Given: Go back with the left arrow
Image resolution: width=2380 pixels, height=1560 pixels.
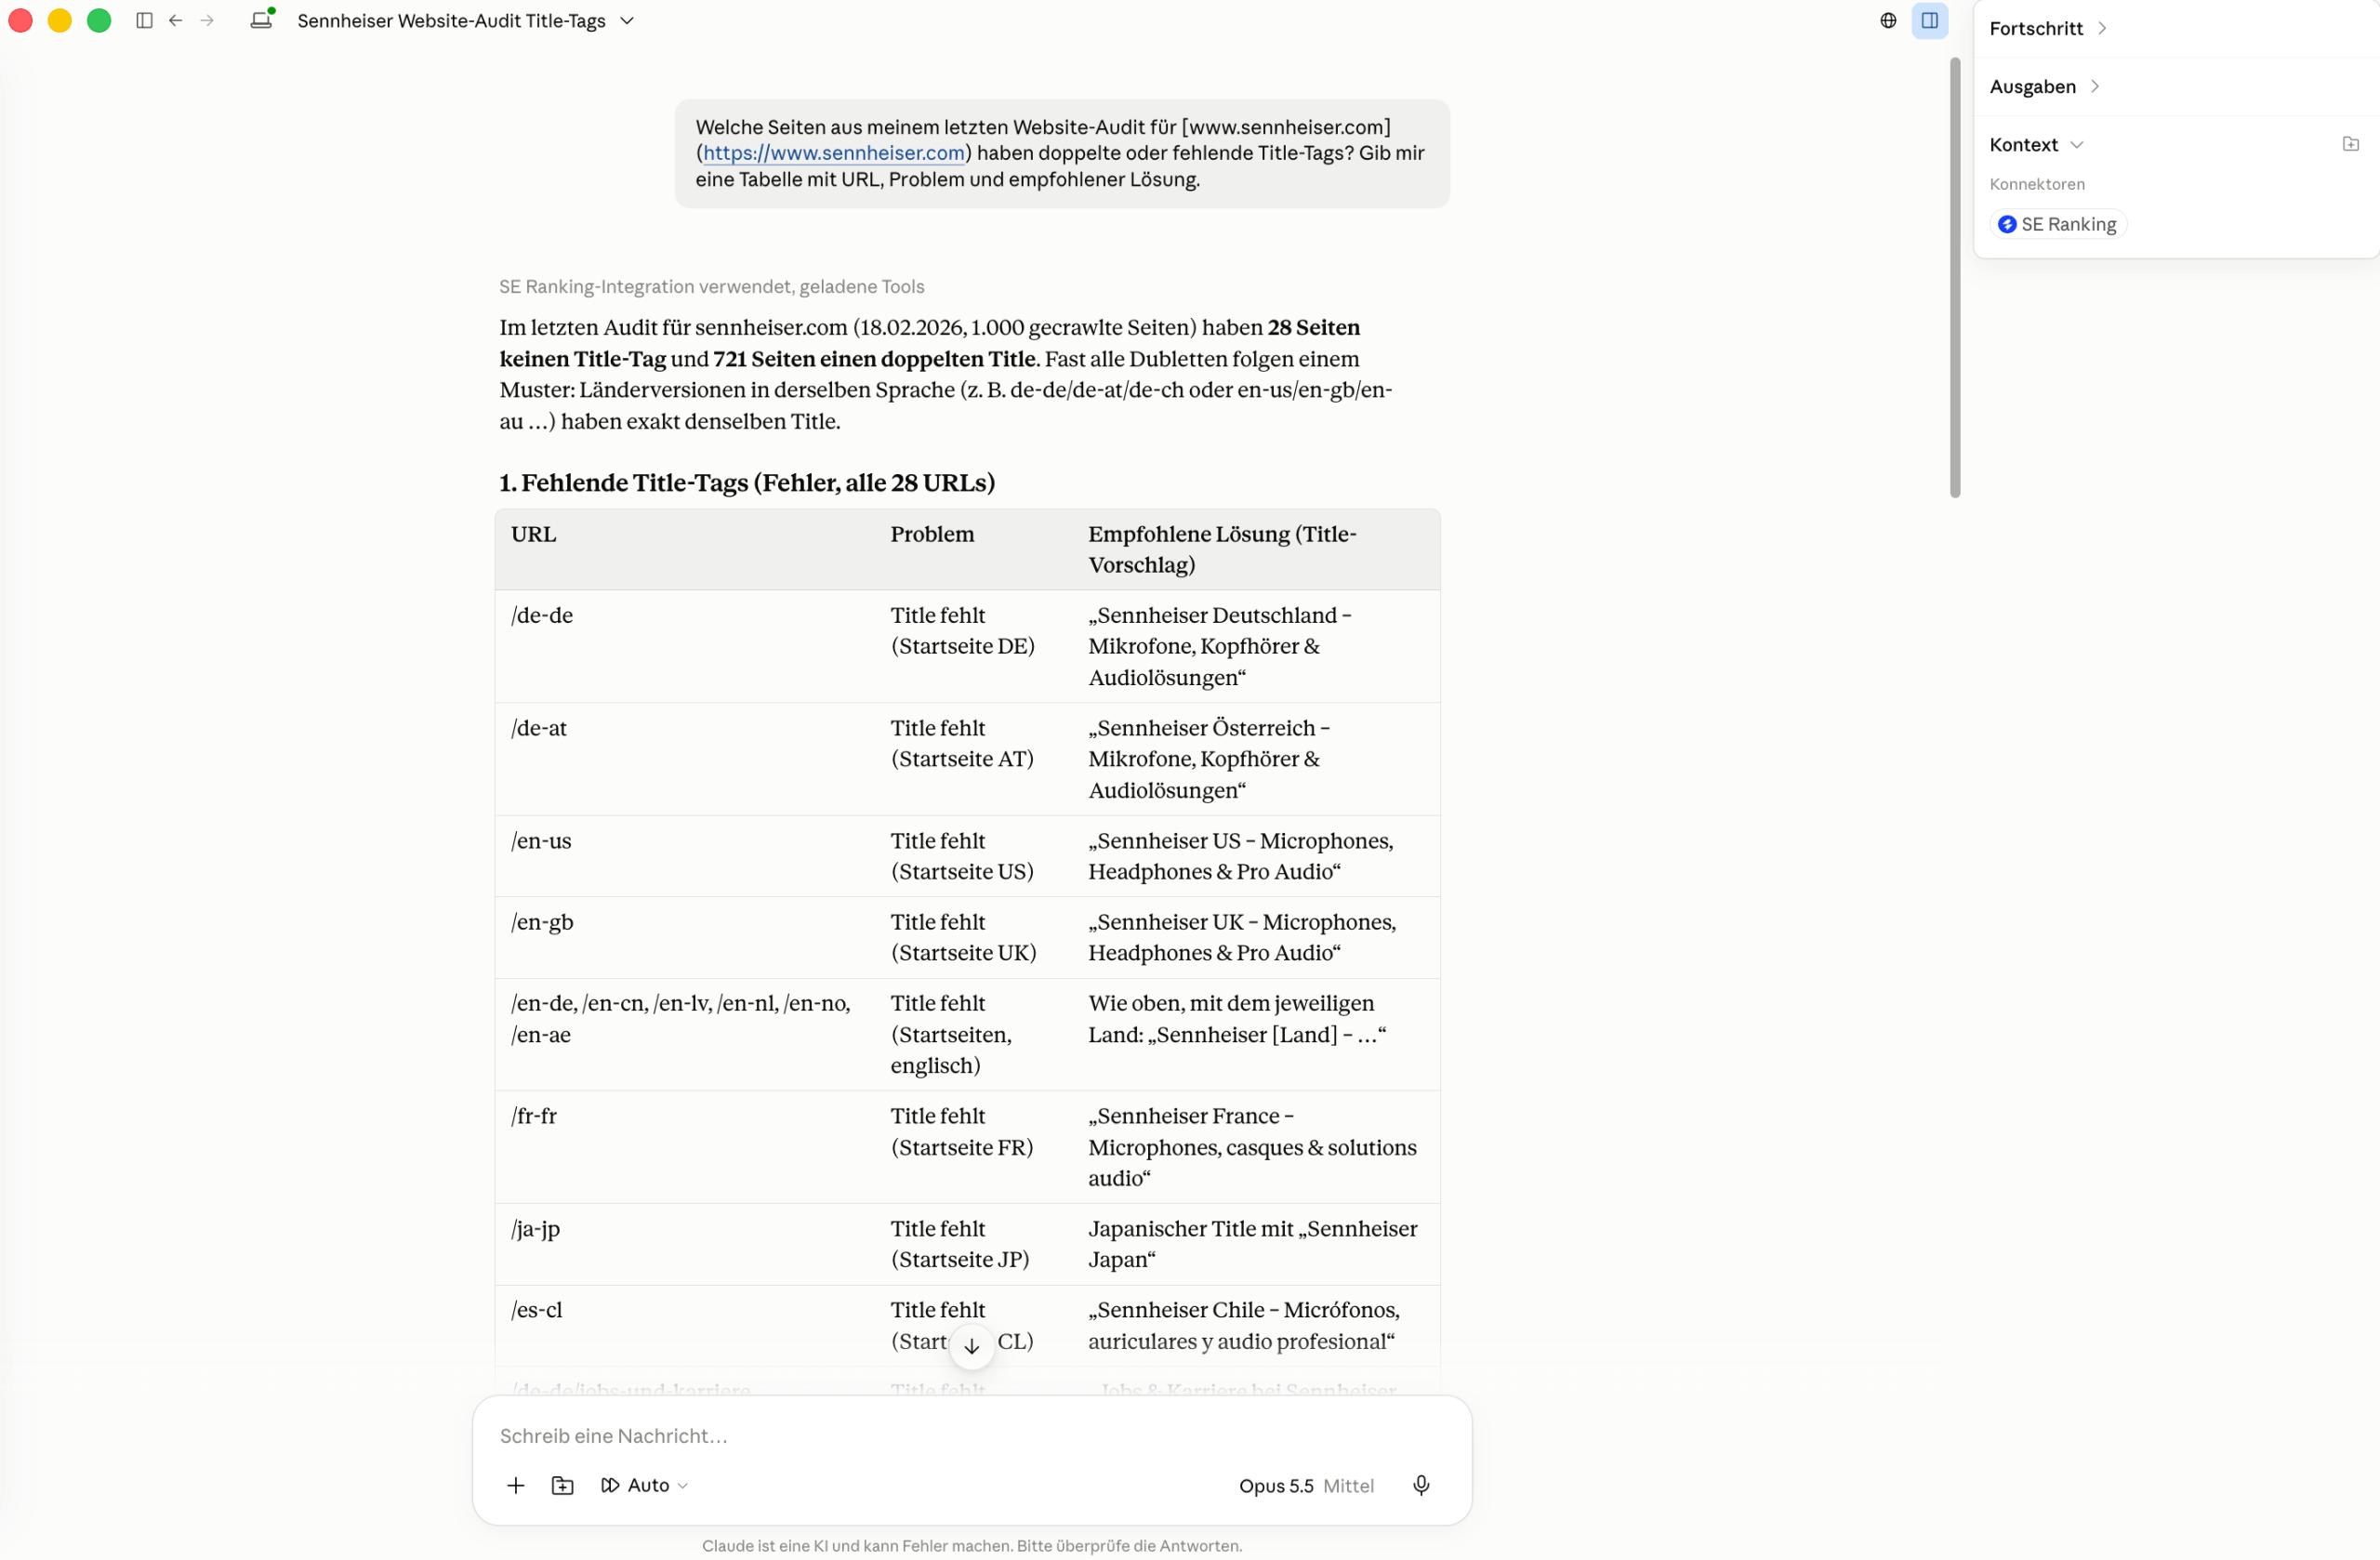Looking at the screenshot, I should [176, 21].
